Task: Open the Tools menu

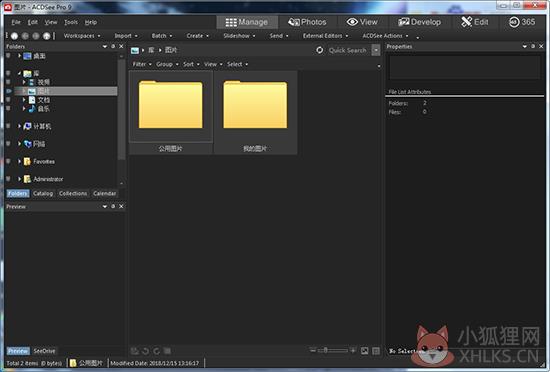Action: point(71,22)
